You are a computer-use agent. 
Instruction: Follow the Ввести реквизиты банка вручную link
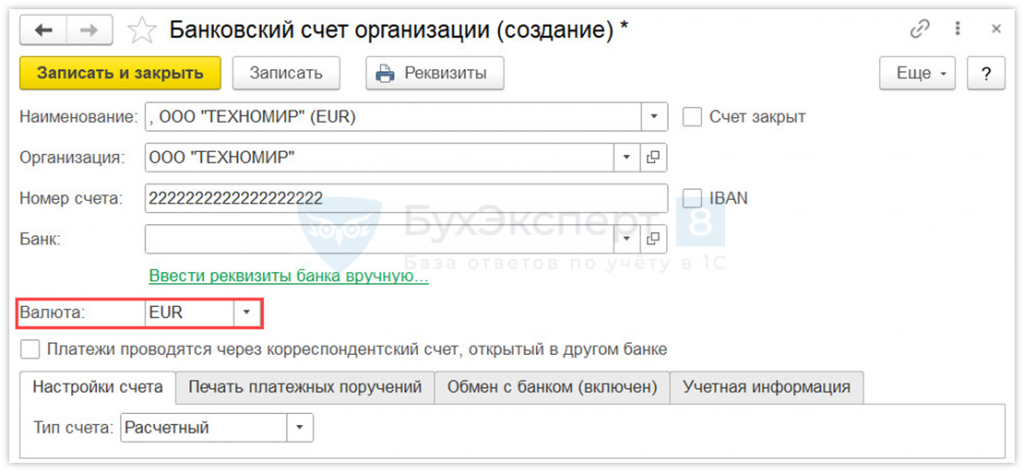[289, 276]
